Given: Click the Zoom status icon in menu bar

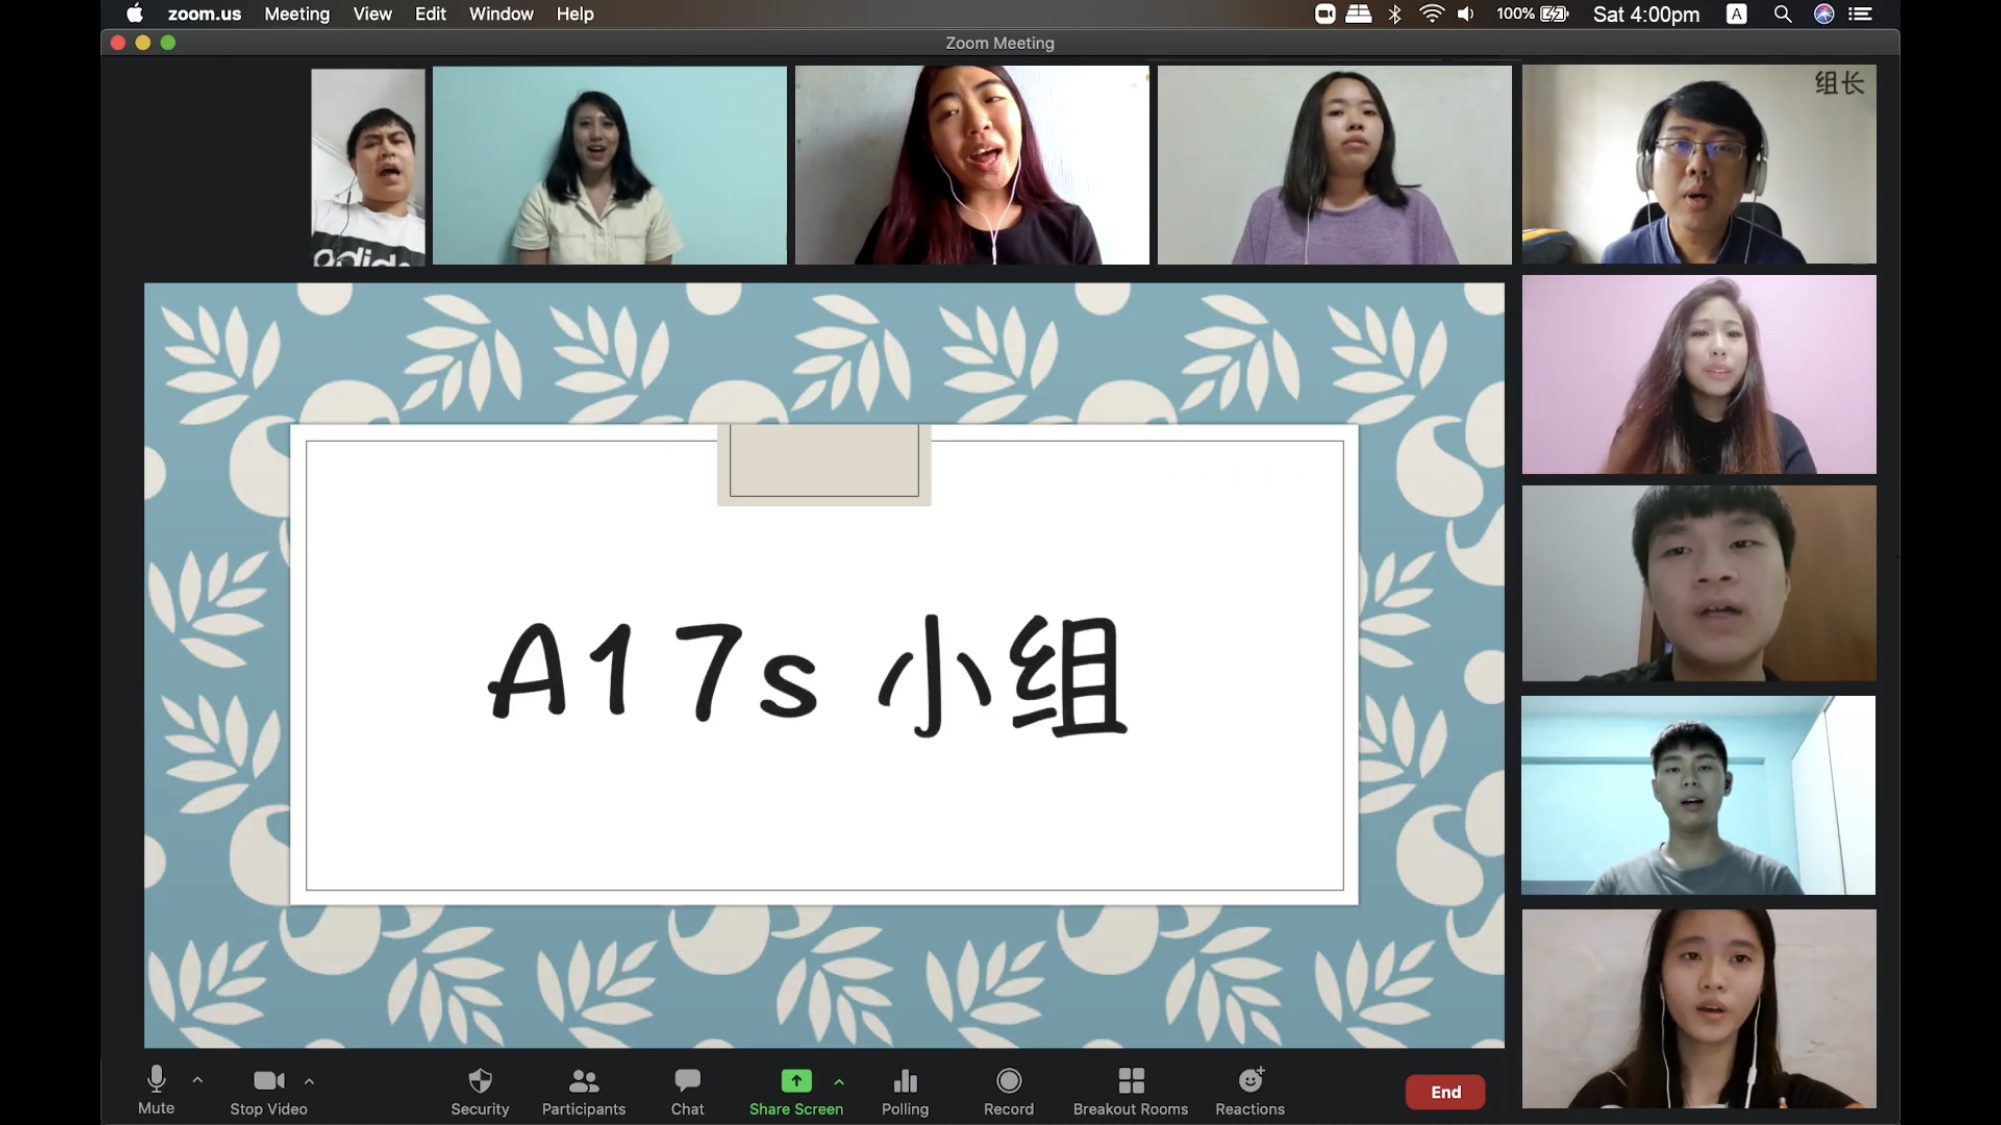Looking at the screenshot, I should [x=1325, y=14].
